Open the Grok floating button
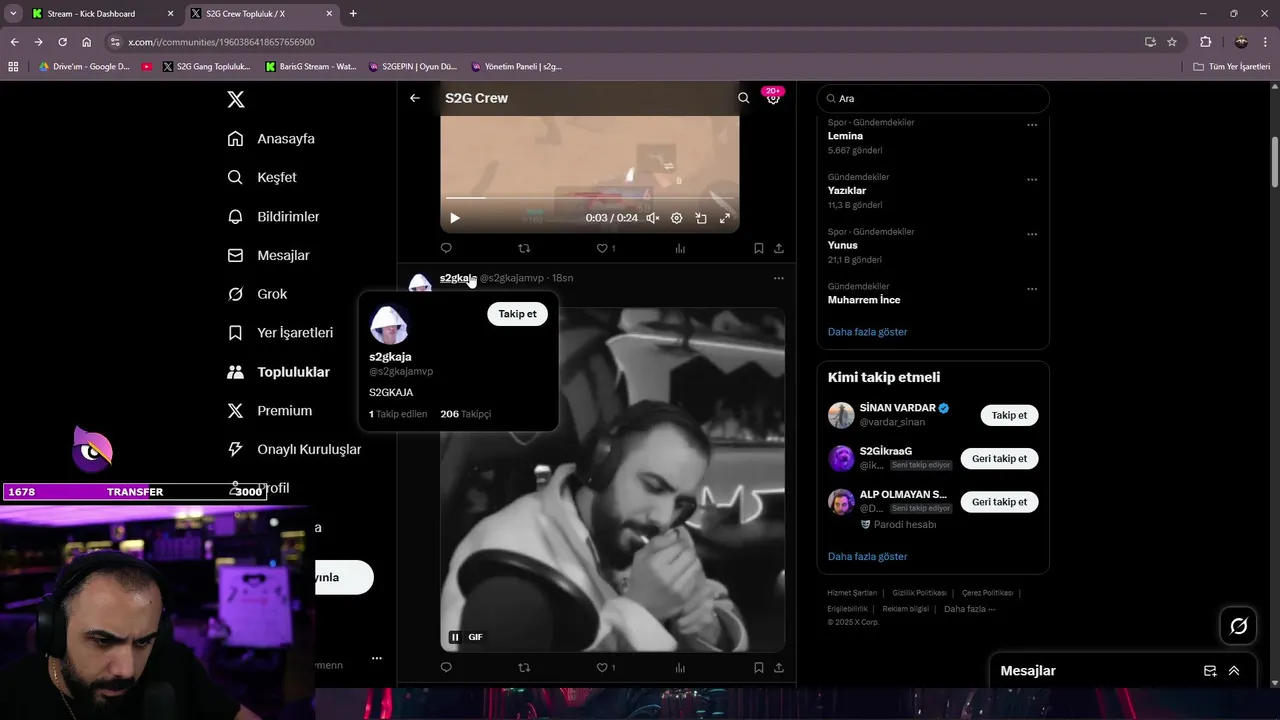This screenshot has height=720, width=1280. point(1238,626)
